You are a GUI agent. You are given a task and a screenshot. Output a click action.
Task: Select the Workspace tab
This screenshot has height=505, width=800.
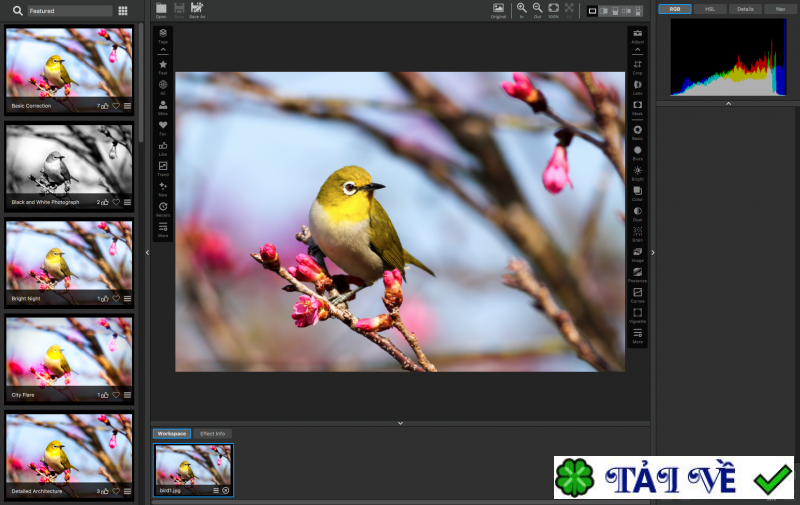pos(171,434)
